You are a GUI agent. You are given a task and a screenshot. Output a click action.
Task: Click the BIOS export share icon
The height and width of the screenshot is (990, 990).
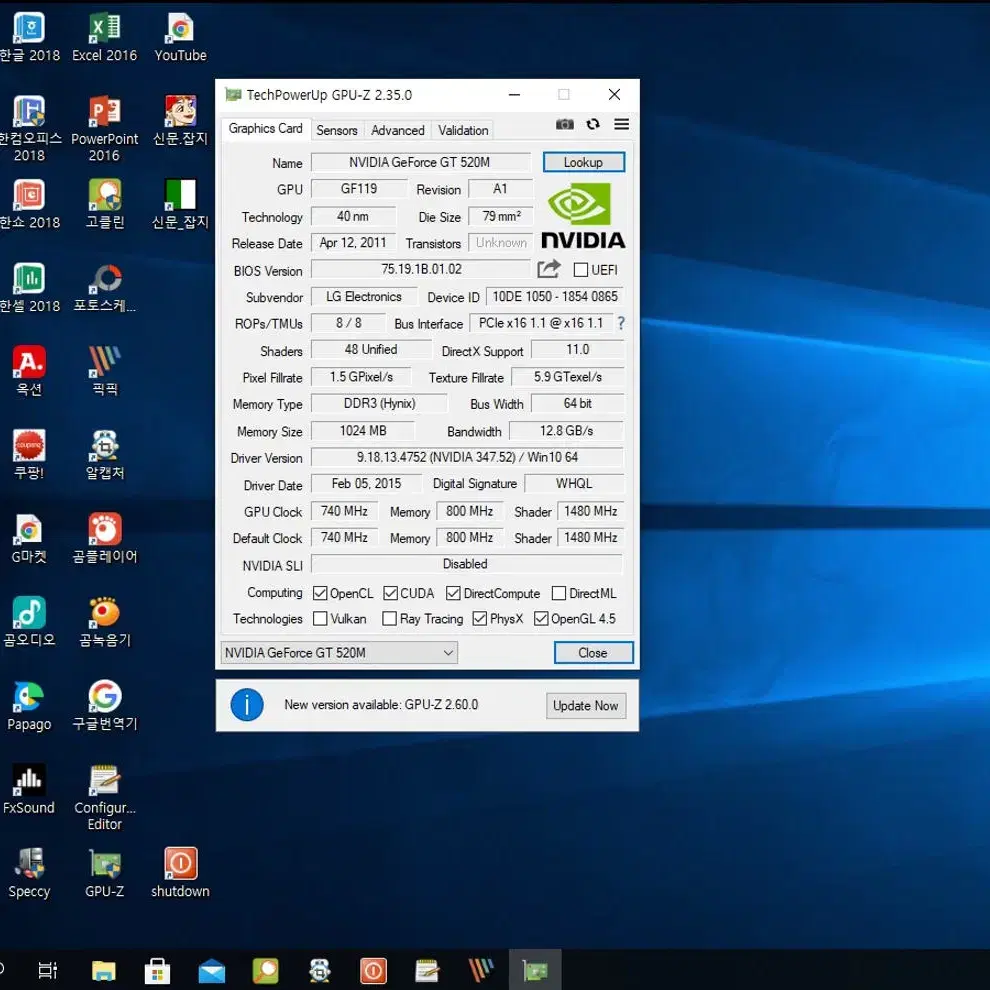click(x=549, y=269)
